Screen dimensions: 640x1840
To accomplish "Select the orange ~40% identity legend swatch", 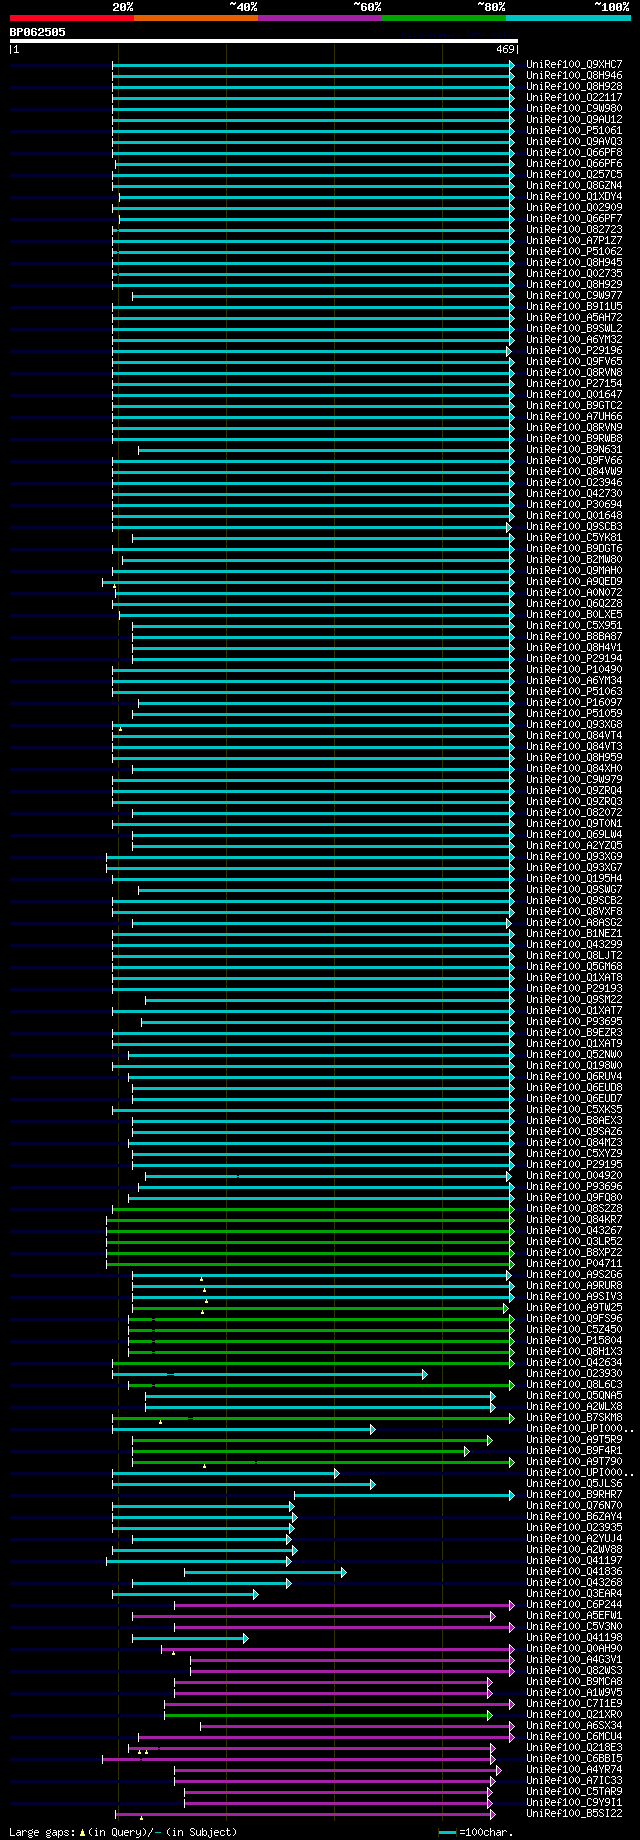I will [x=195, y=18].
